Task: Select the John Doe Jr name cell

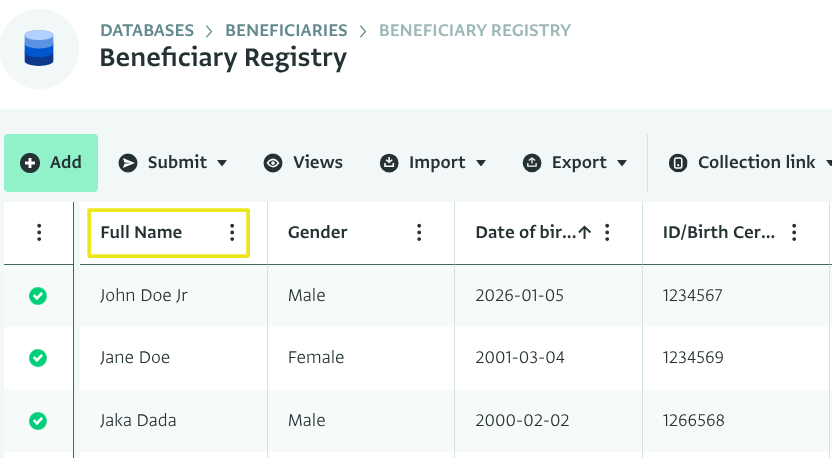Action: click(x=144, y=296)
